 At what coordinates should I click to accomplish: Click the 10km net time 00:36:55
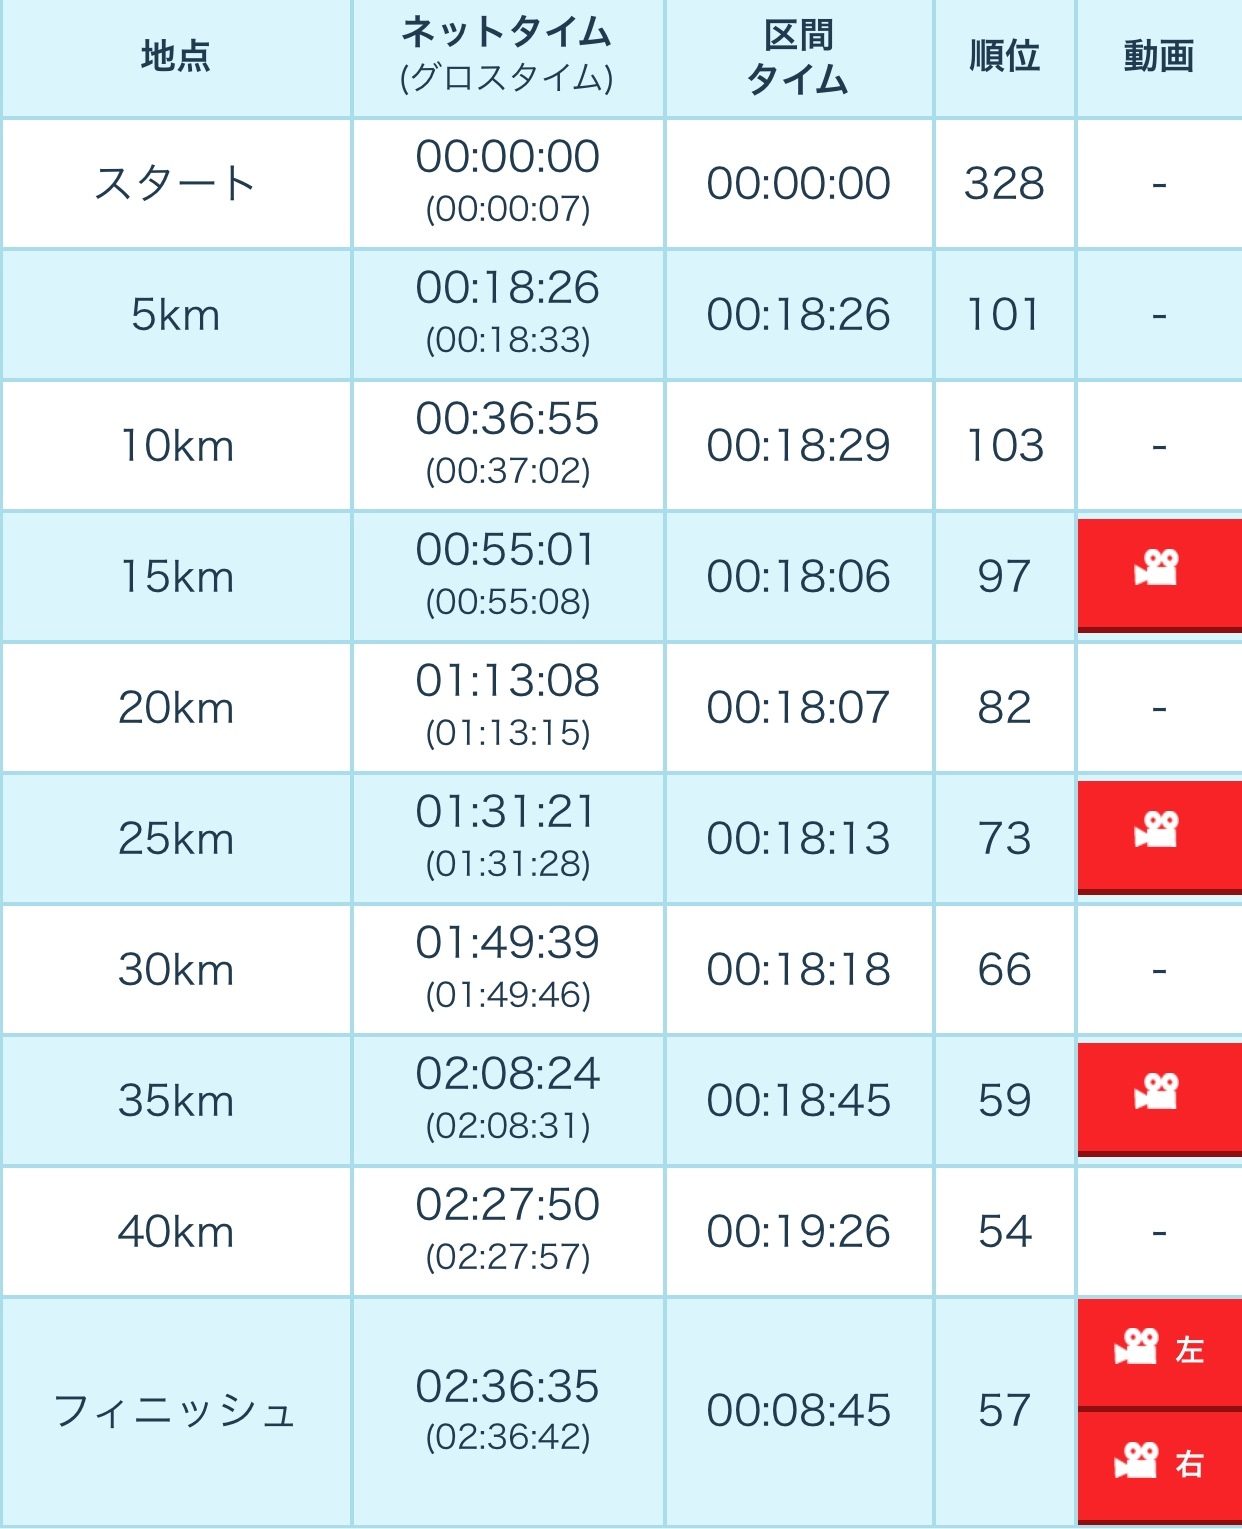(507, 419)
